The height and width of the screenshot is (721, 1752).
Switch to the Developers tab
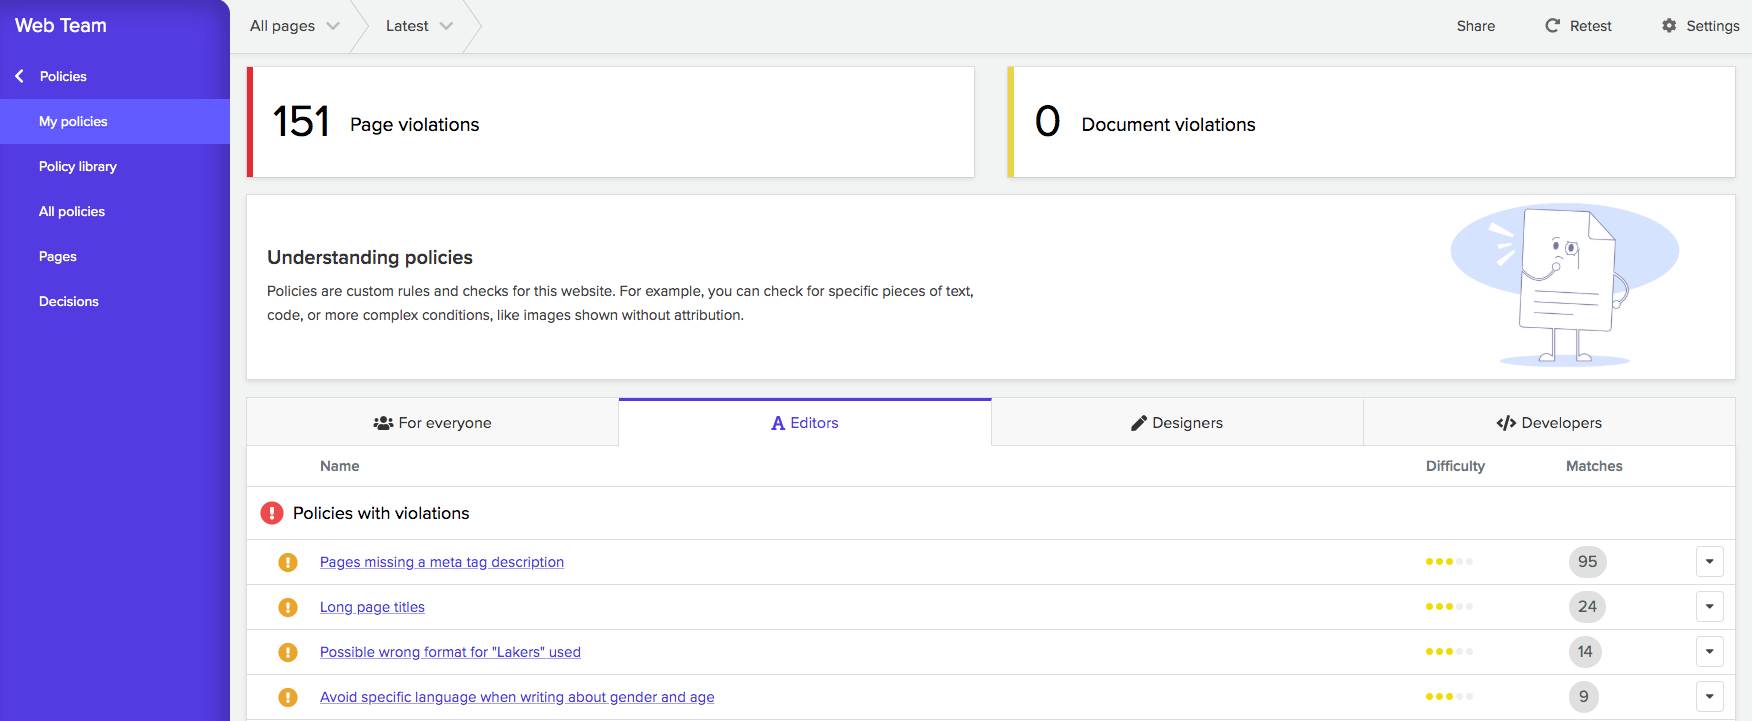coord(1549,423)
